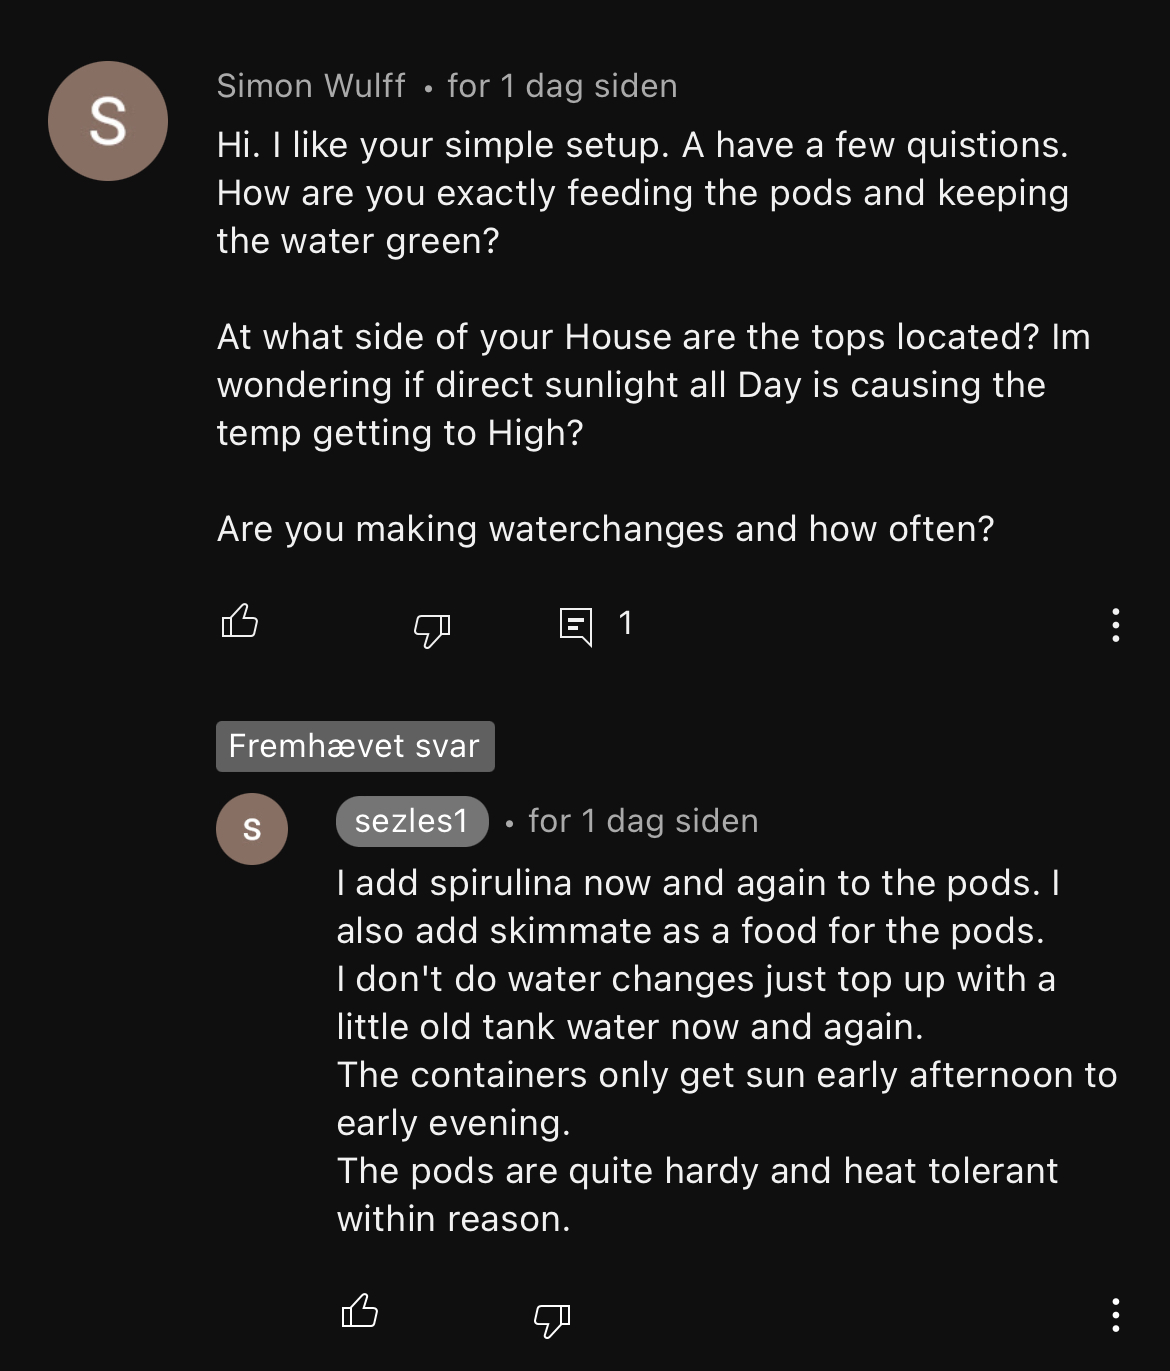The height and width of the screenshot is (1371, 1170).
Task: Click the Fremhævet svar label
Action: click(x=355, y=746)
